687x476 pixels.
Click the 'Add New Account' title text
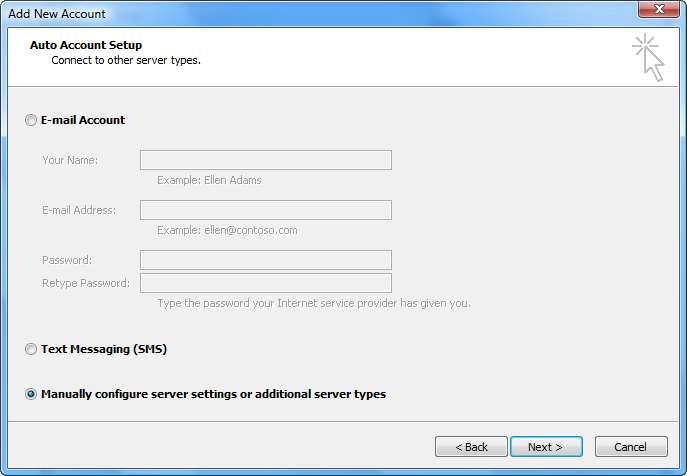point(57,14)
